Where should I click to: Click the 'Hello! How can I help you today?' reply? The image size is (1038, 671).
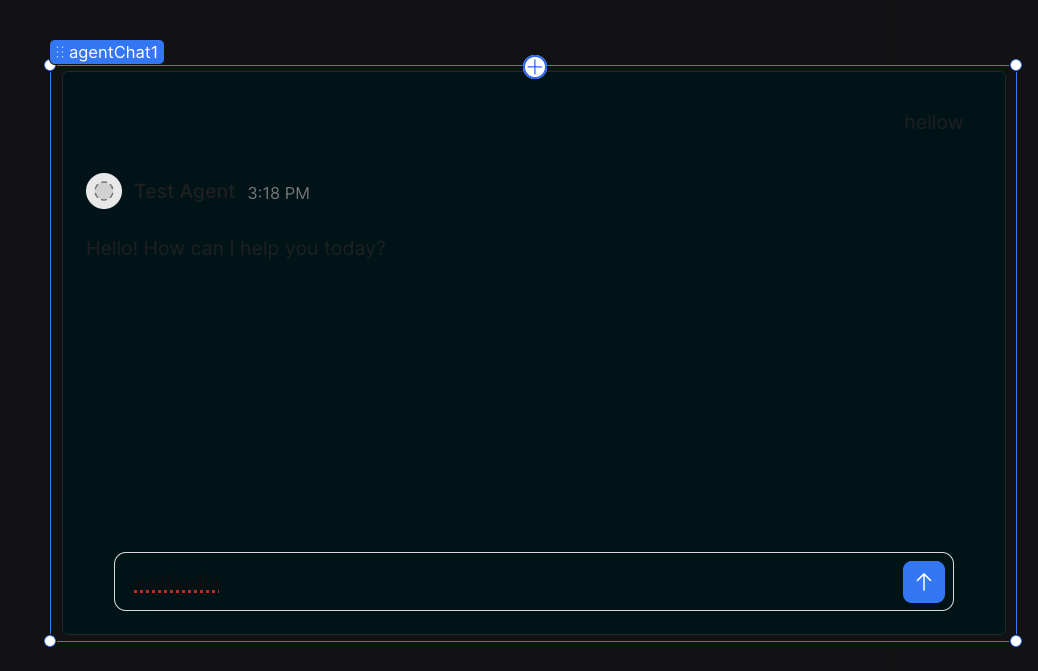[x=236, y=248]
